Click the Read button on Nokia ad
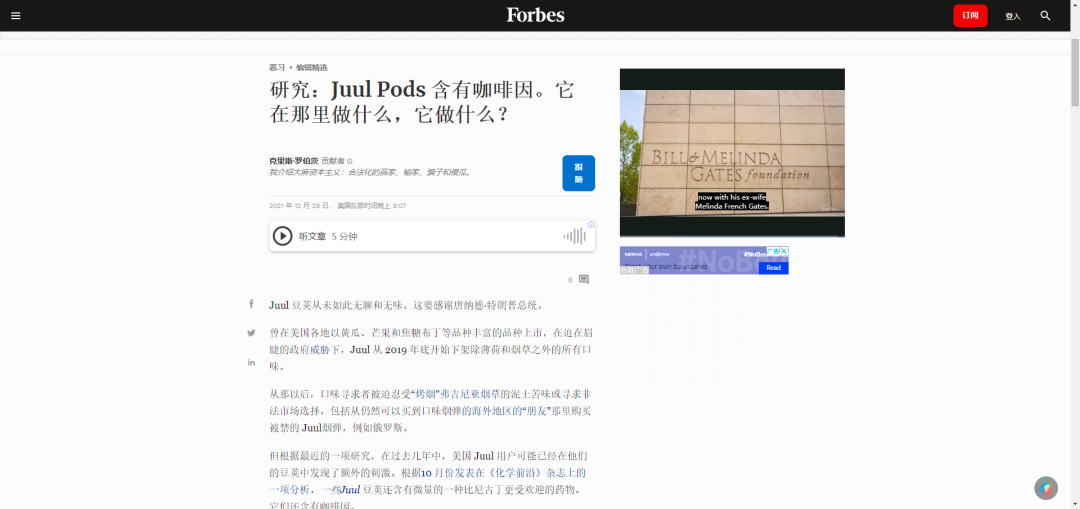 [x=773, y=267]
